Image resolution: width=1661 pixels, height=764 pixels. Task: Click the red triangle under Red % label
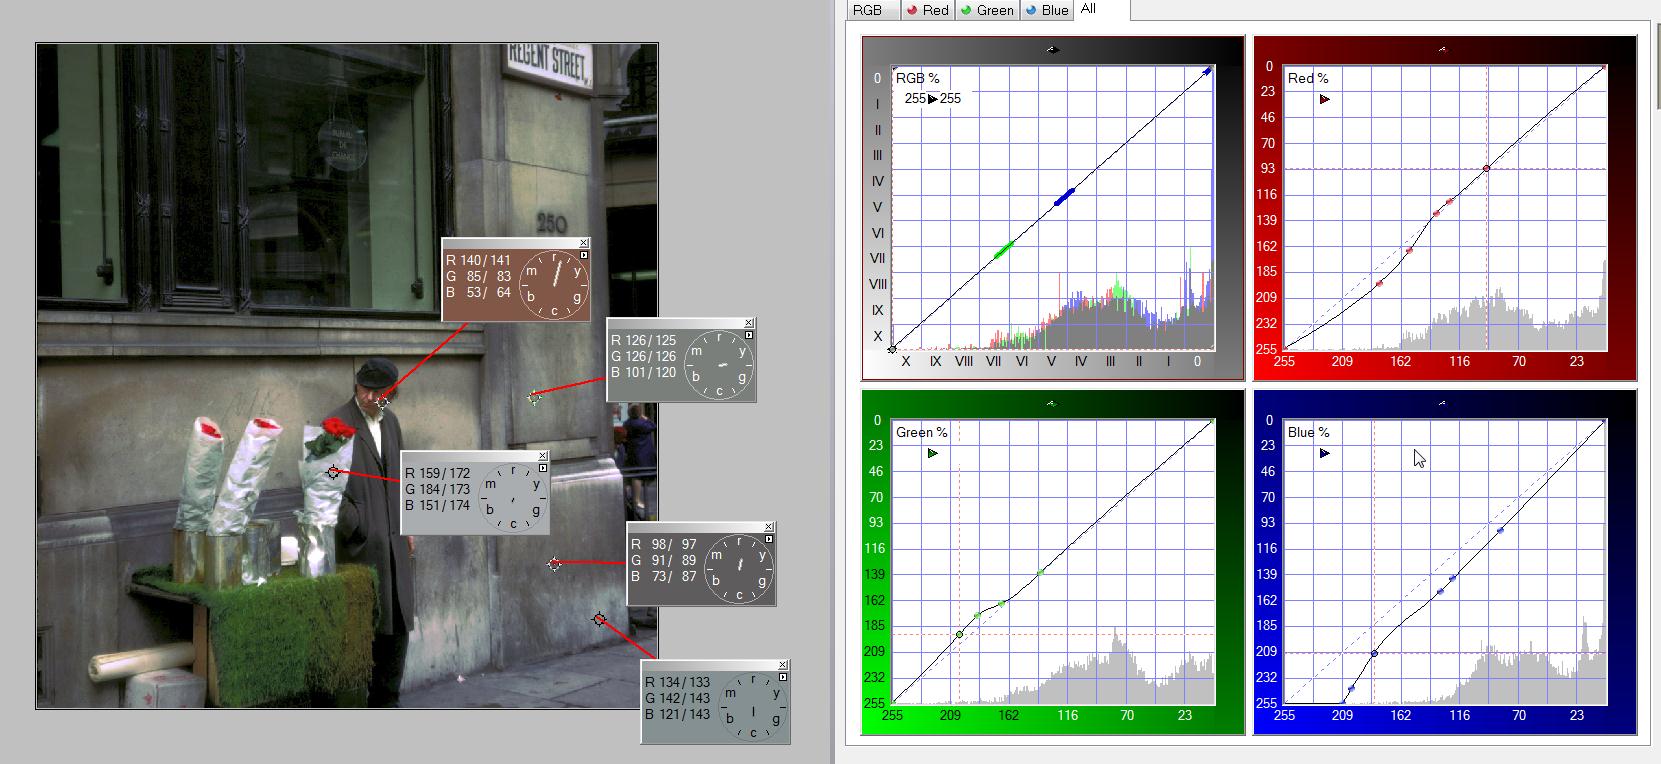pyautogui.click(x=1325, y=99)
